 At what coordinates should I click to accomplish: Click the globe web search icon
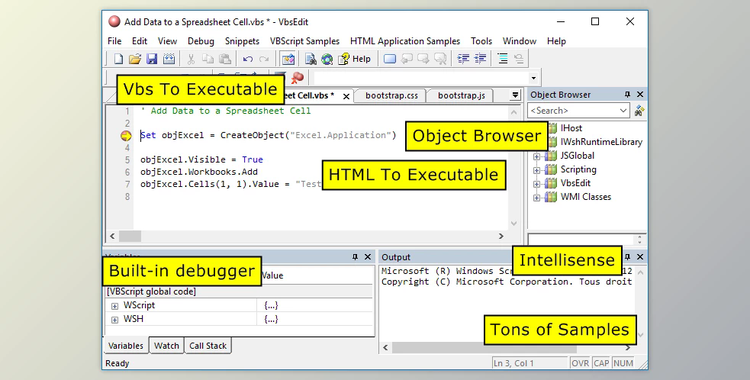pos(327,59)
